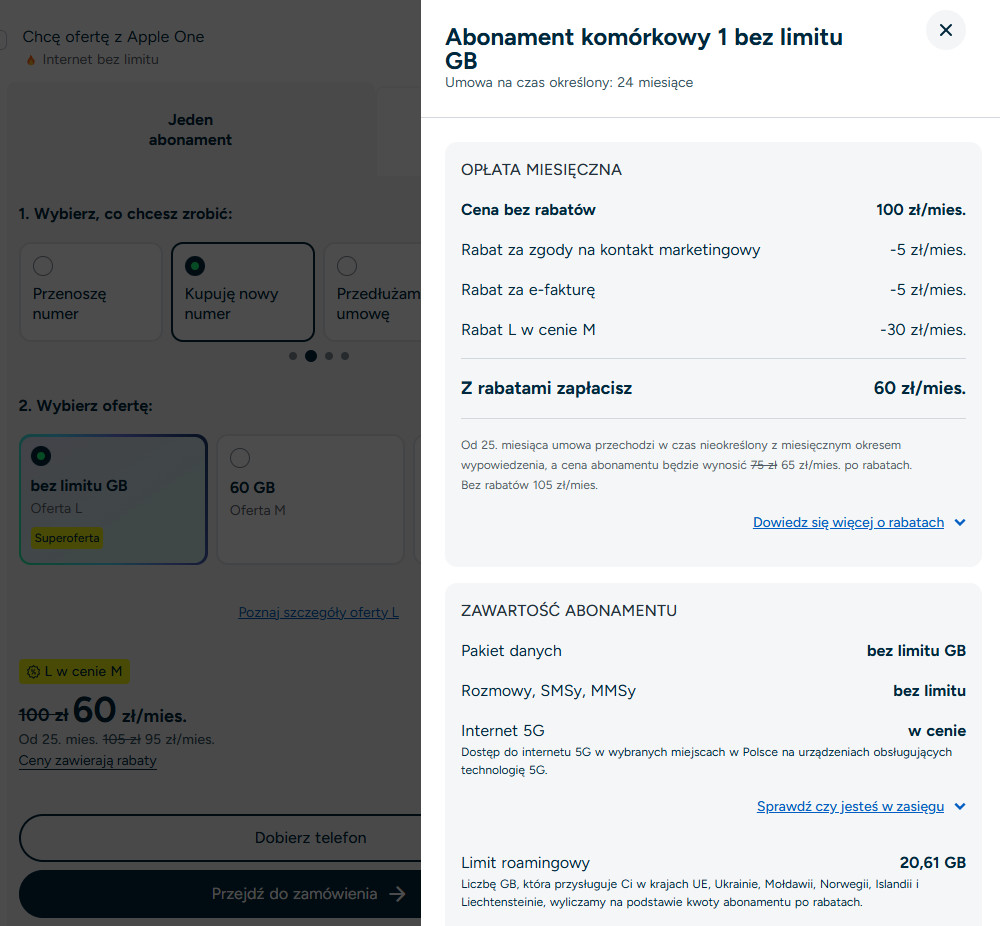Expand "Dowiedz się więcej o rabatach" section
Screen dimensions: 1000x926
point(859,522)
